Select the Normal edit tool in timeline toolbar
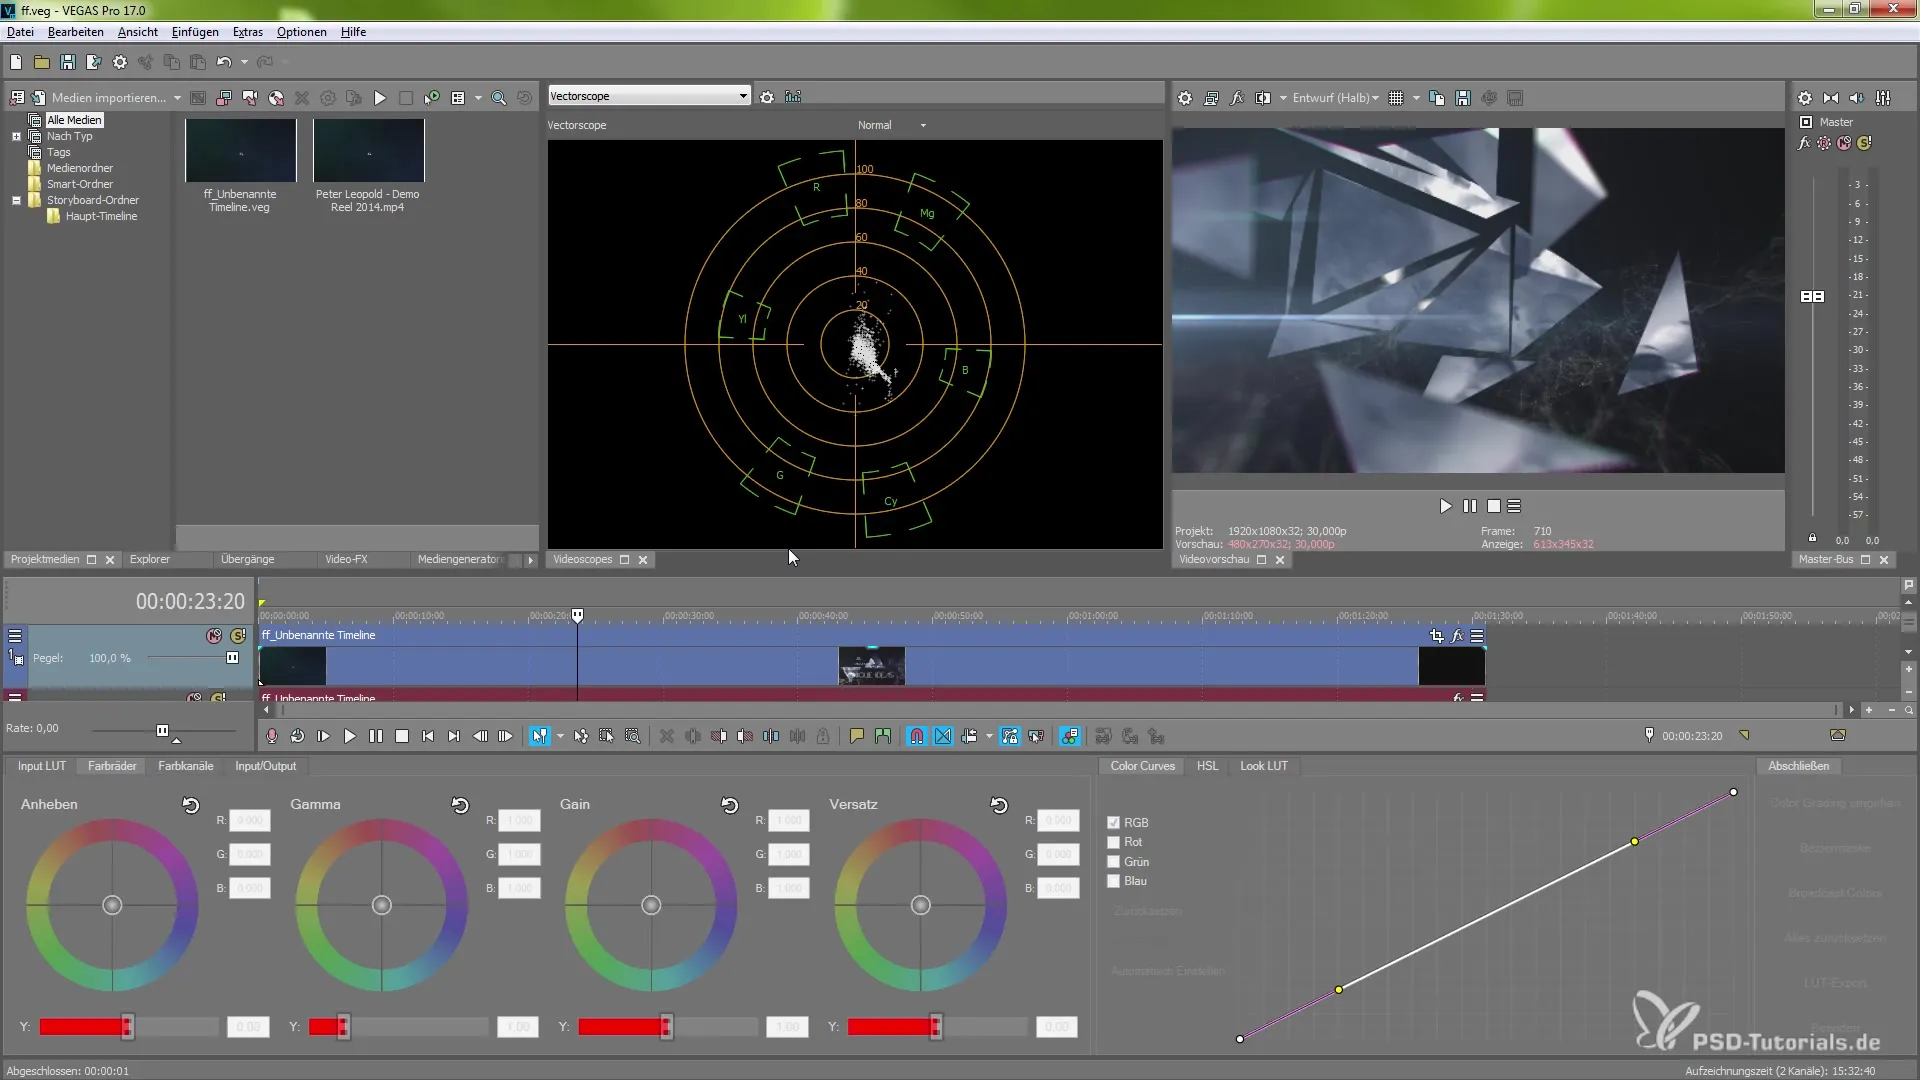This screenshot has height=1080, width=1920. coord(540,736)
